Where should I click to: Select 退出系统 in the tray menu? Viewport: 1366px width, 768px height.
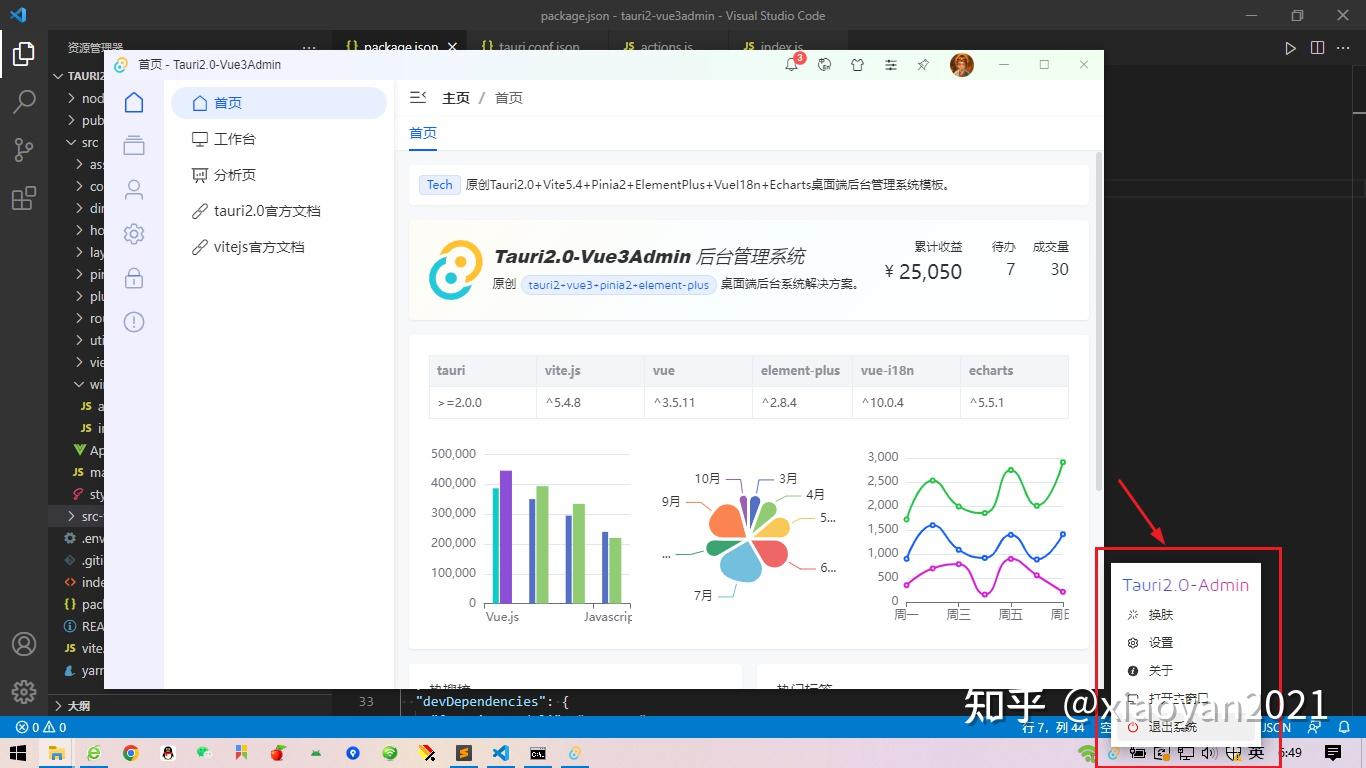pyautogui.click(x=1174, y=726)
